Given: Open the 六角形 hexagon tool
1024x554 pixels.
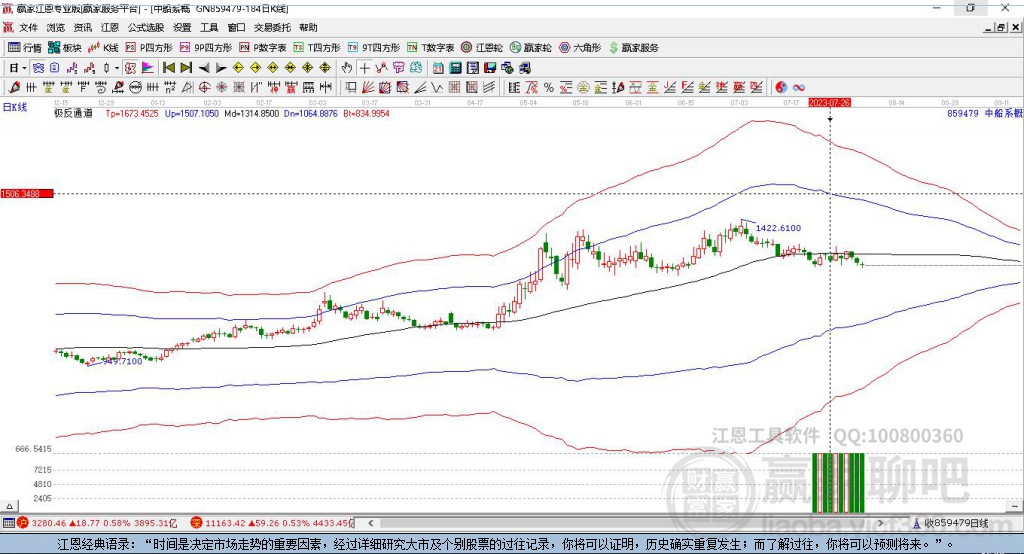Looking at the screenshot, I should pyautogui.click(x=580, y=48).
